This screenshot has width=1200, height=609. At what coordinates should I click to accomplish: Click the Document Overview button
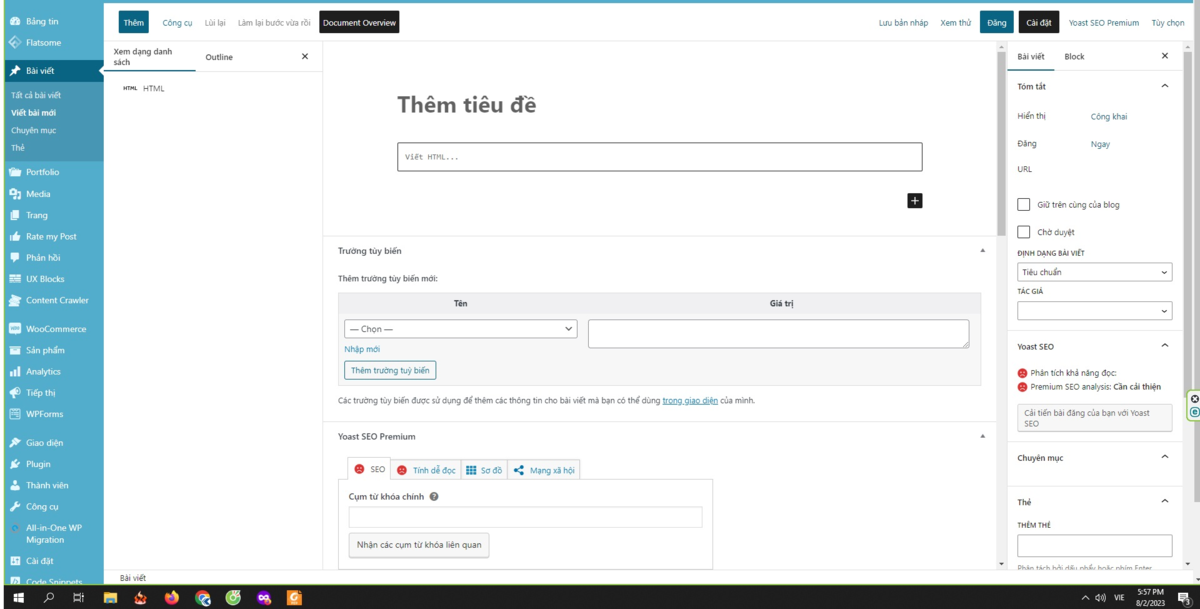click(360, 22)
